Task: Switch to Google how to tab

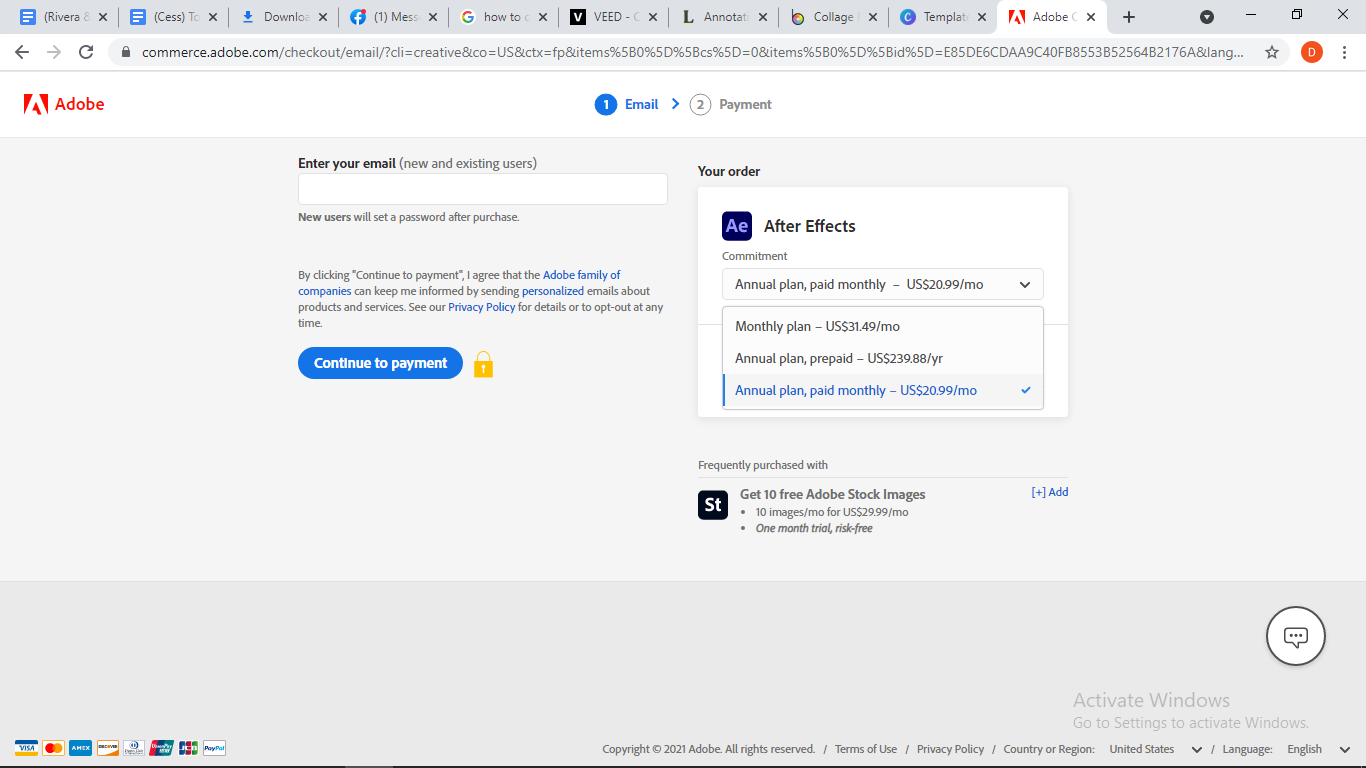Action: (502, 17)
